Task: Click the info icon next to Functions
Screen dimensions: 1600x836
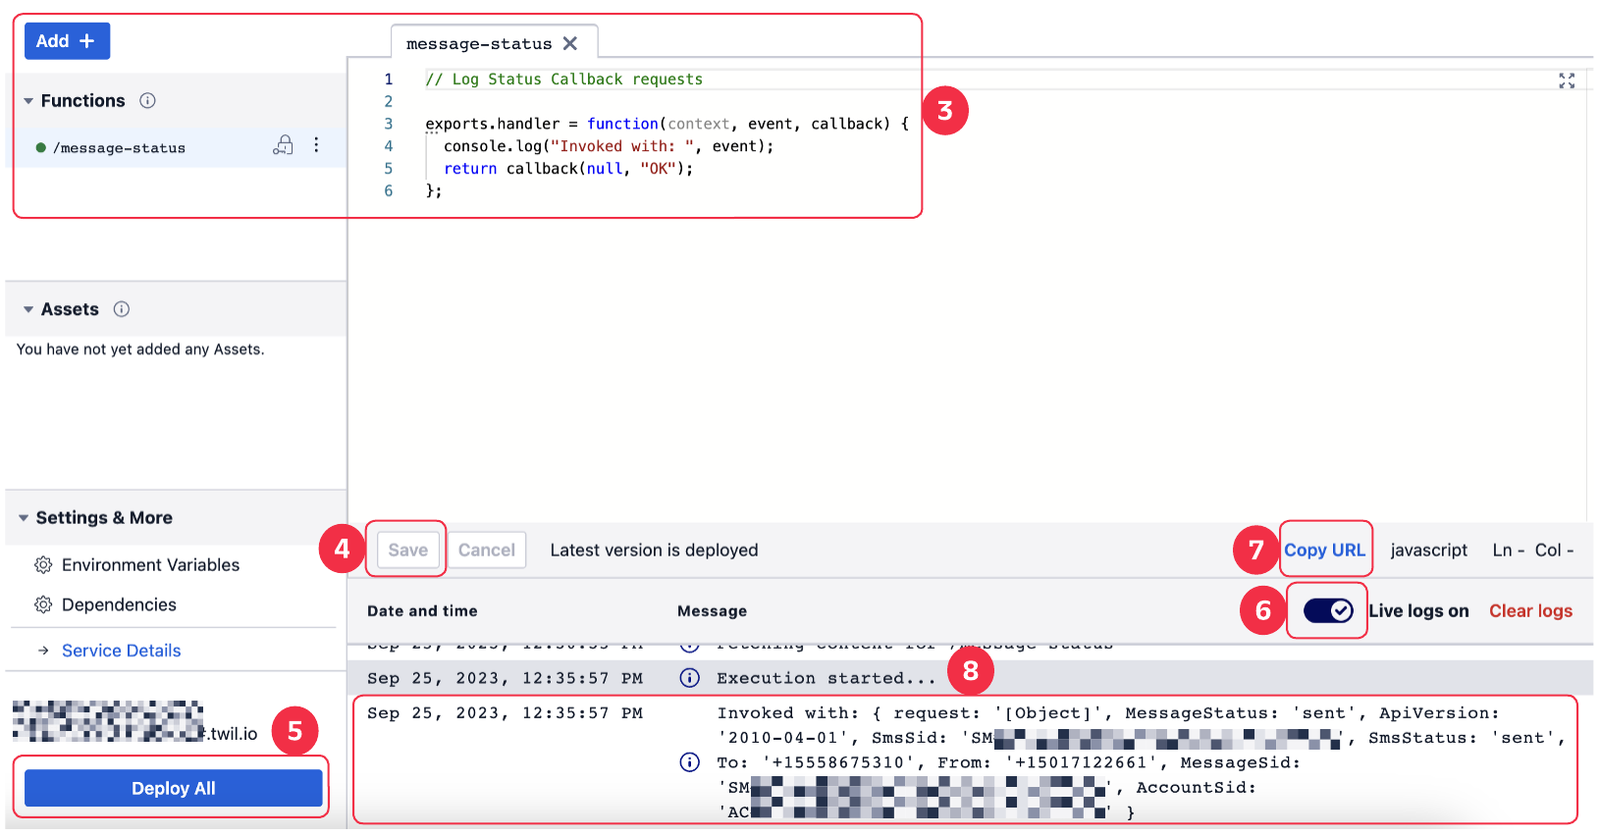Action: coord(147,101)
